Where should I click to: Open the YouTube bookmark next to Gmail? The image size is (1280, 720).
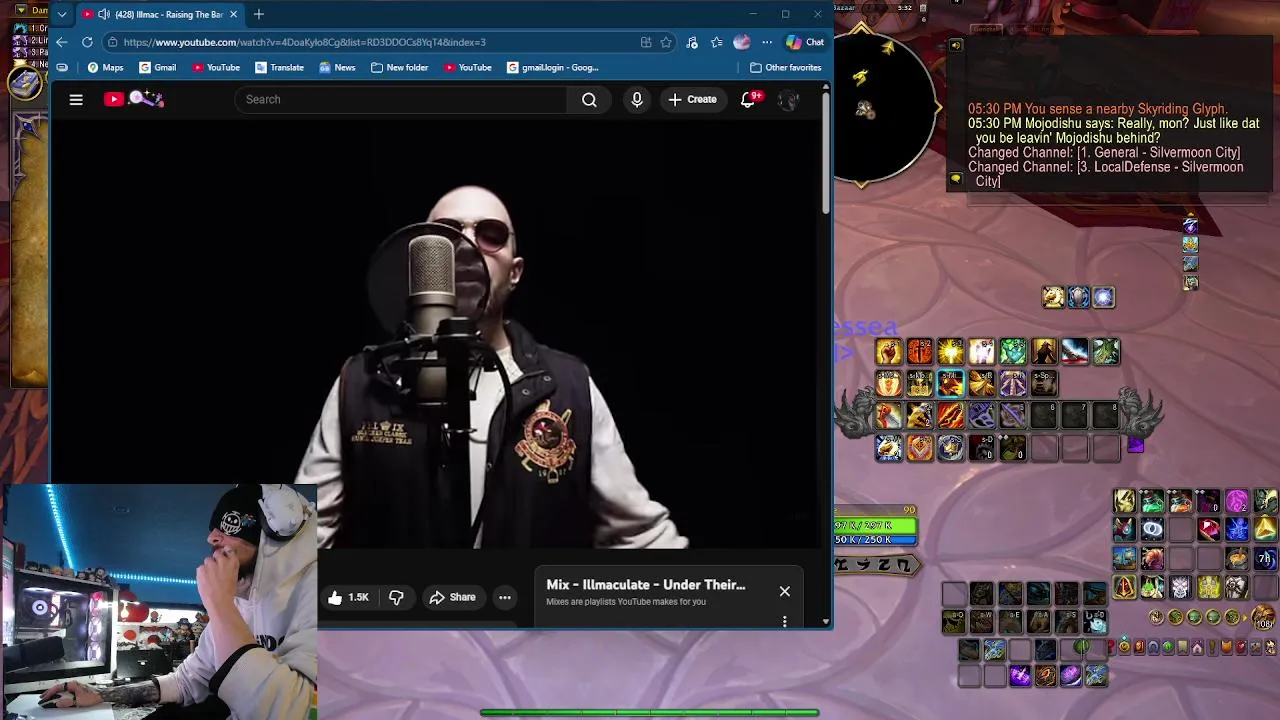216,67
